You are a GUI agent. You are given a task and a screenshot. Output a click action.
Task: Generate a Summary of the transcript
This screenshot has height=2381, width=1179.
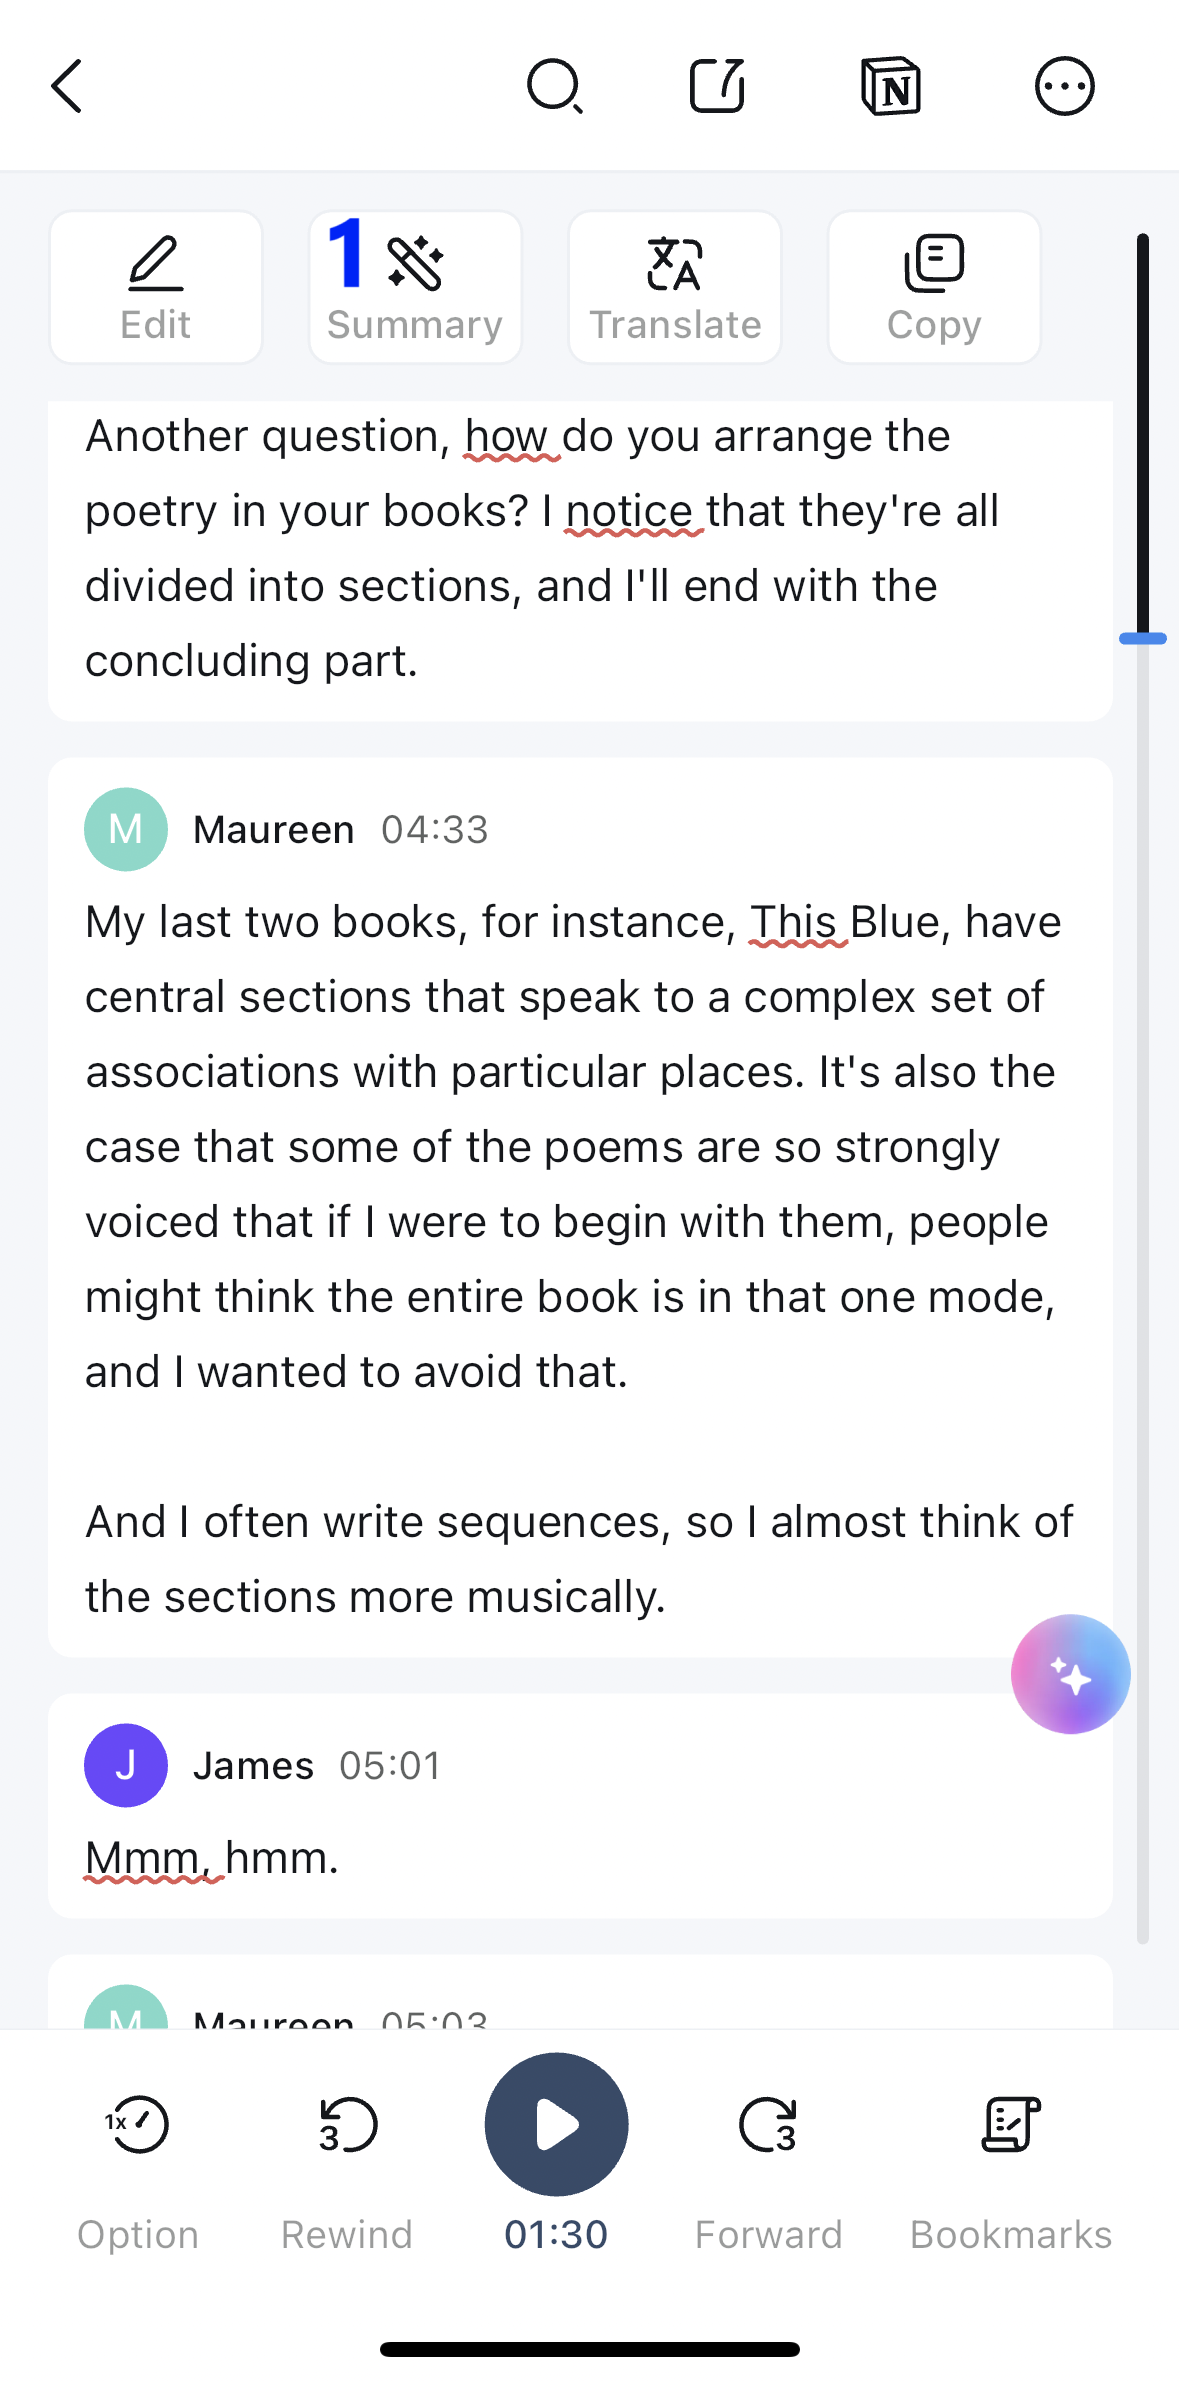tap(415, 287)
